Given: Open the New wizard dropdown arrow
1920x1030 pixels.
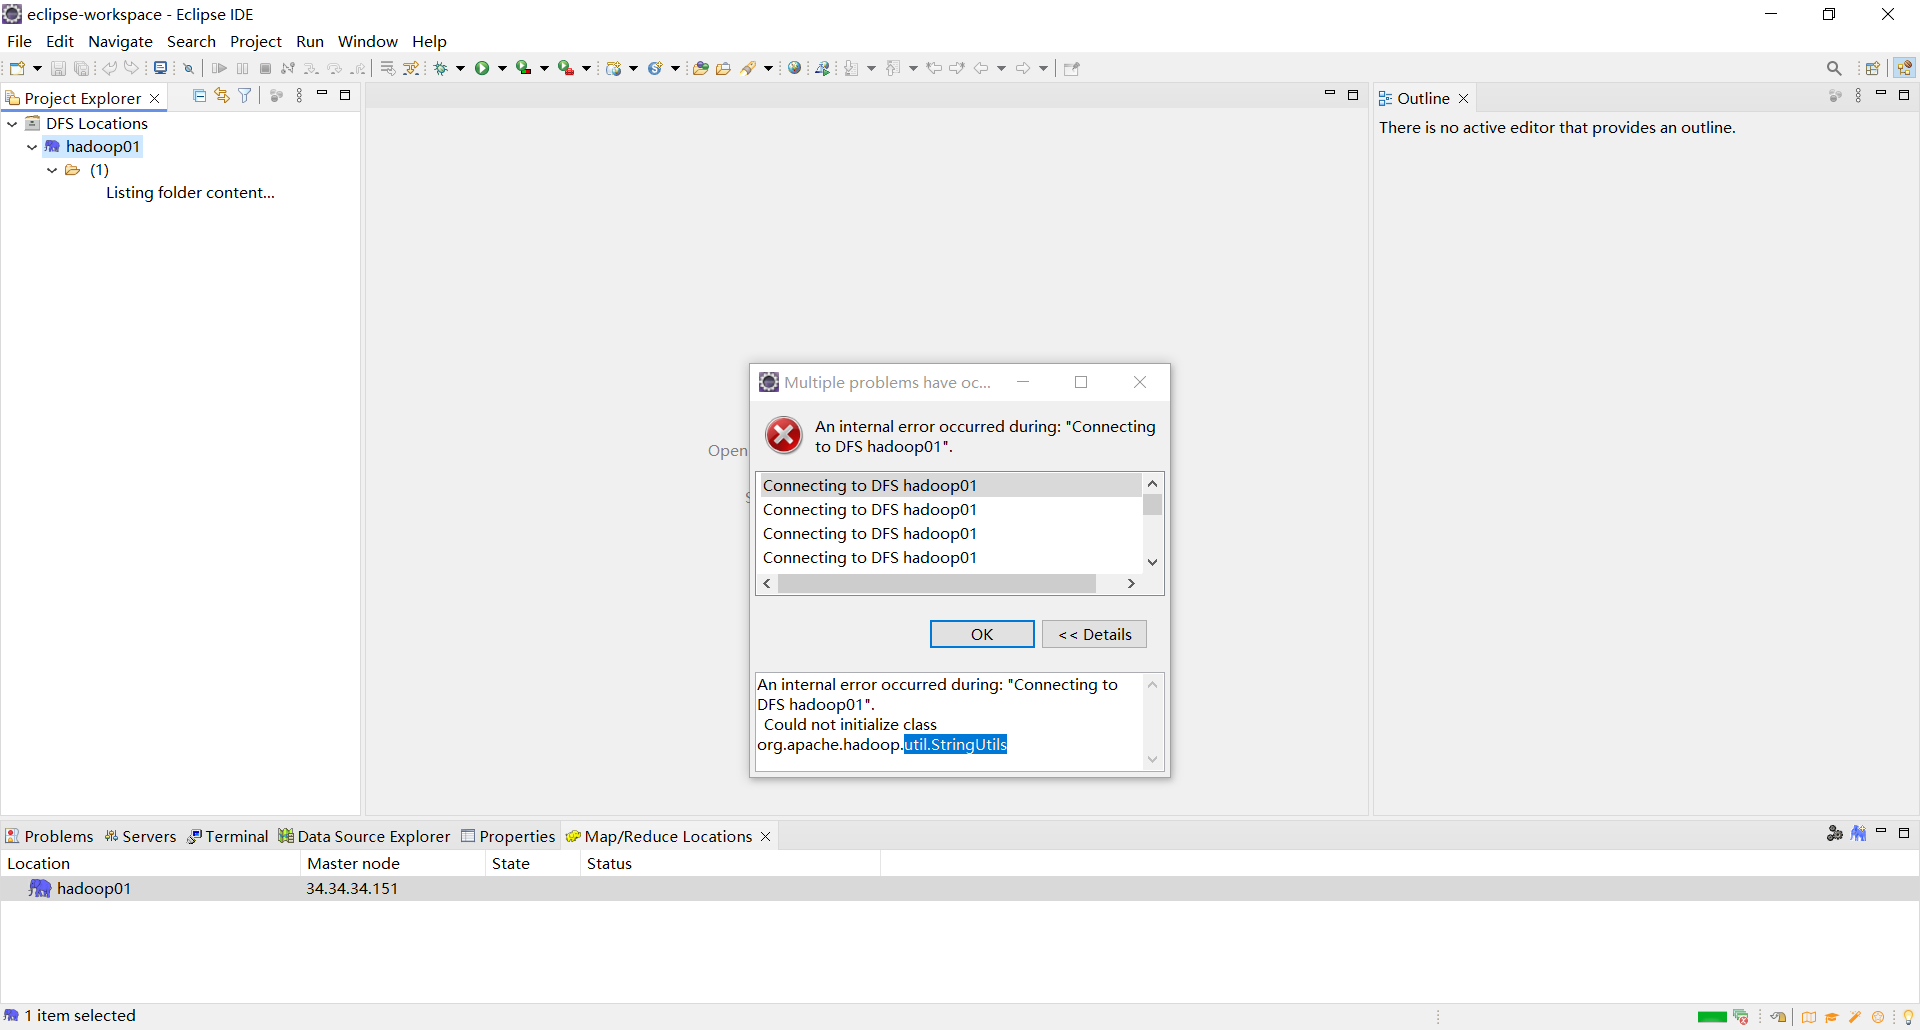Looking at the screenshot, I should point(37,68).
